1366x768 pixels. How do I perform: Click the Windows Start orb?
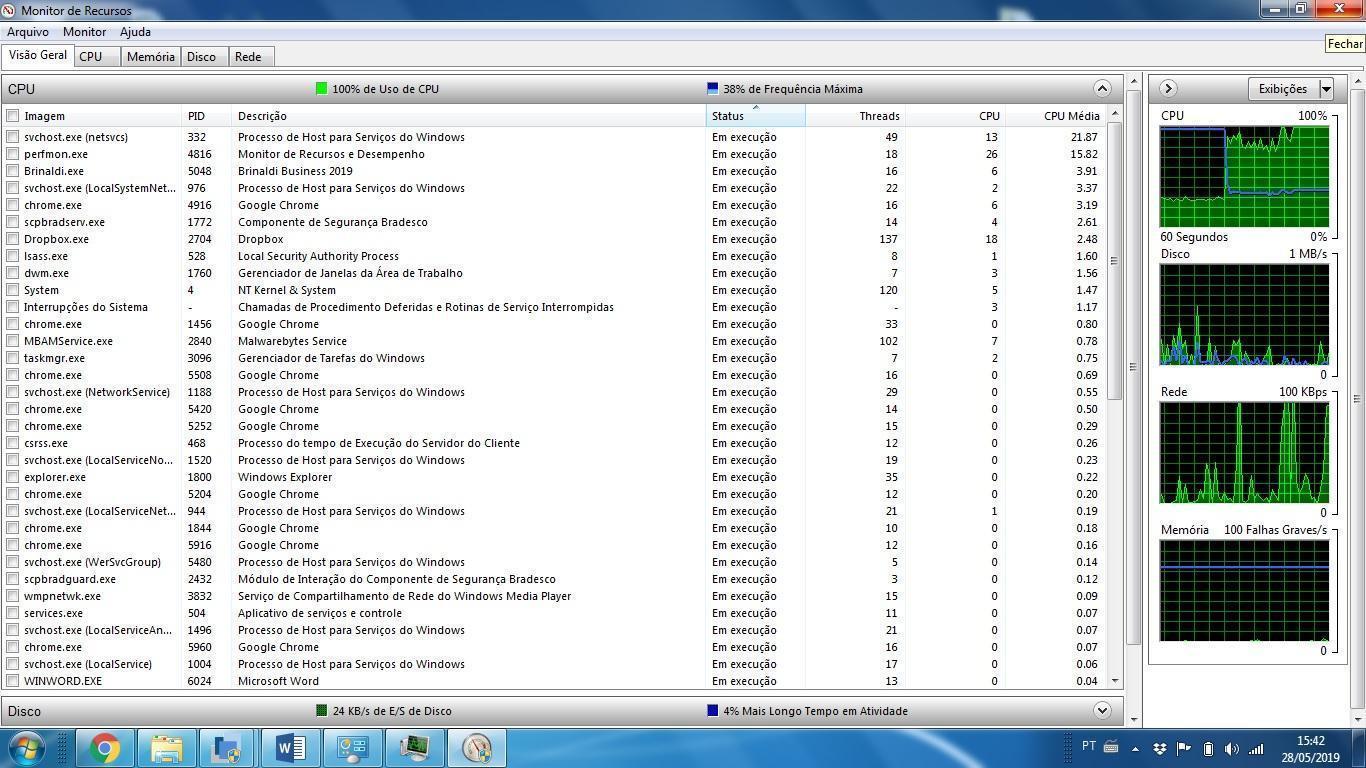27,748
